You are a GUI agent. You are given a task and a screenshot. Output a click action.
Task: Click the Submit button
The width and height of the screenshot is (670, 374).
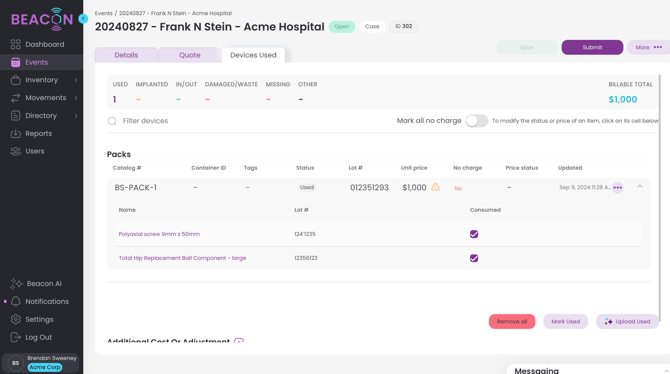click(592, 47)
